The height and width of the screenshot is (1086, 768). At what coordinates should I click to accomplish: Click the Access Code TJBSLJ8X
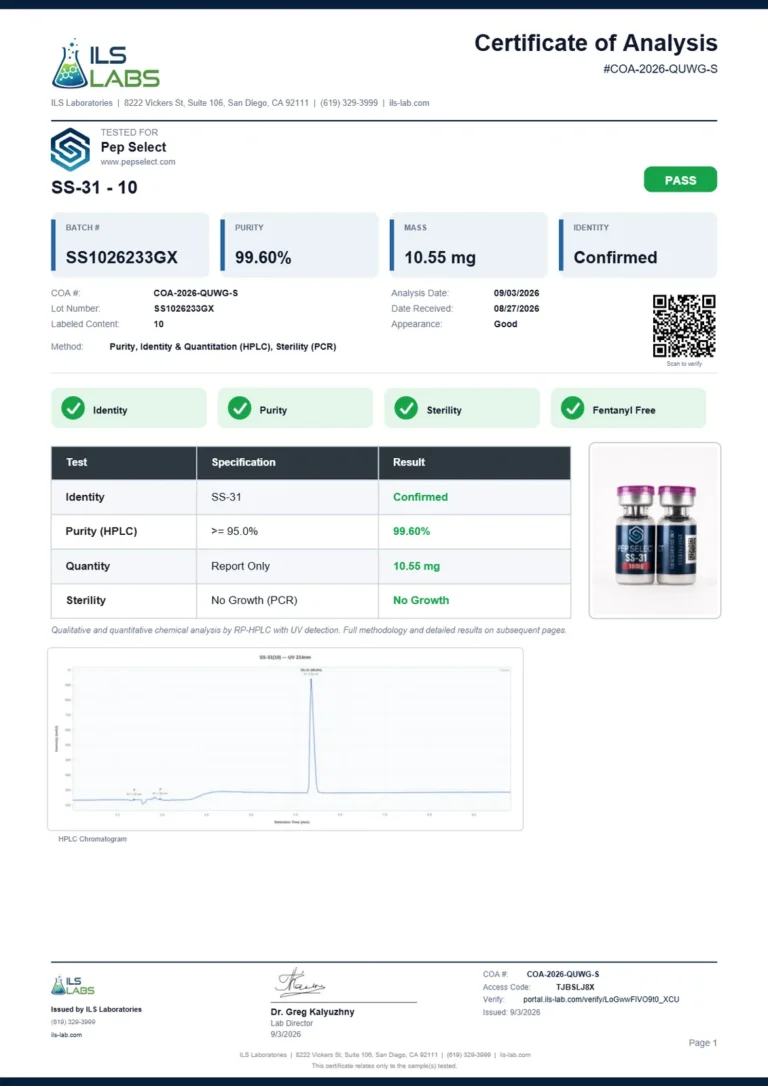point(575,987)
